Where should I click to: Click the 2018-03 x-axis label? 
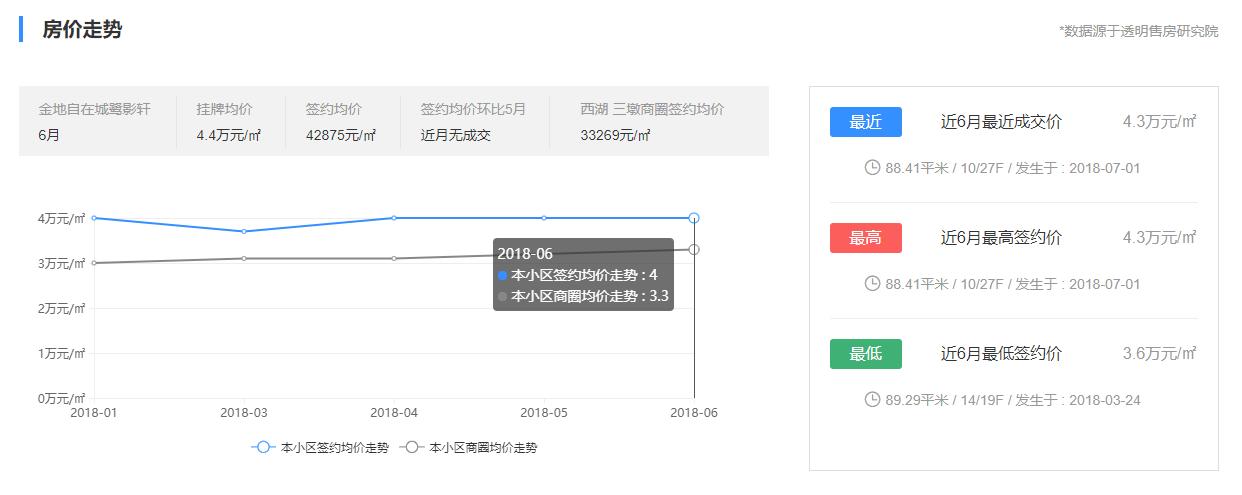pyautogui.click(x=244, y=412)
